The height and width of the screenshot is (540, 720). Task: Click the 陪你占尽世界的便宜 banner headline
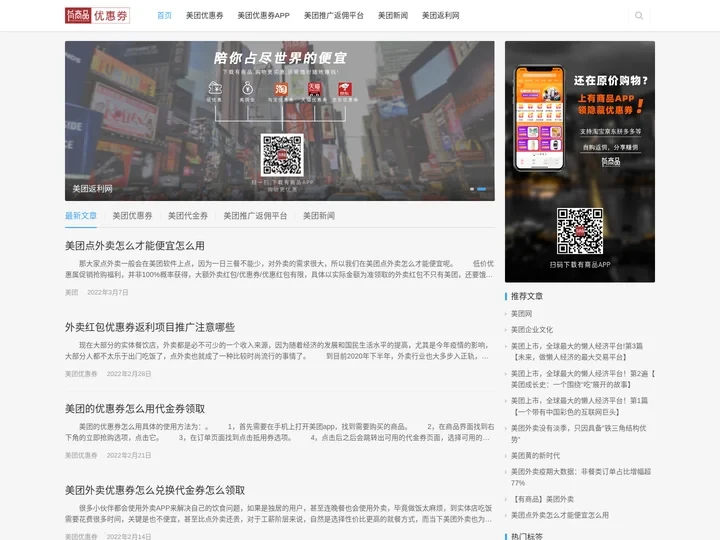tap(280, 58)
